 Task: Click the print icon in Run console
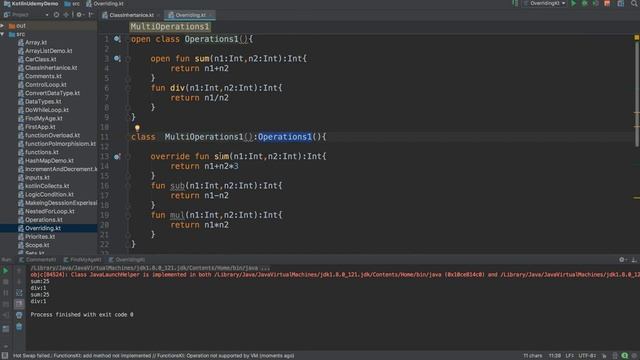[x=19, y=315]
